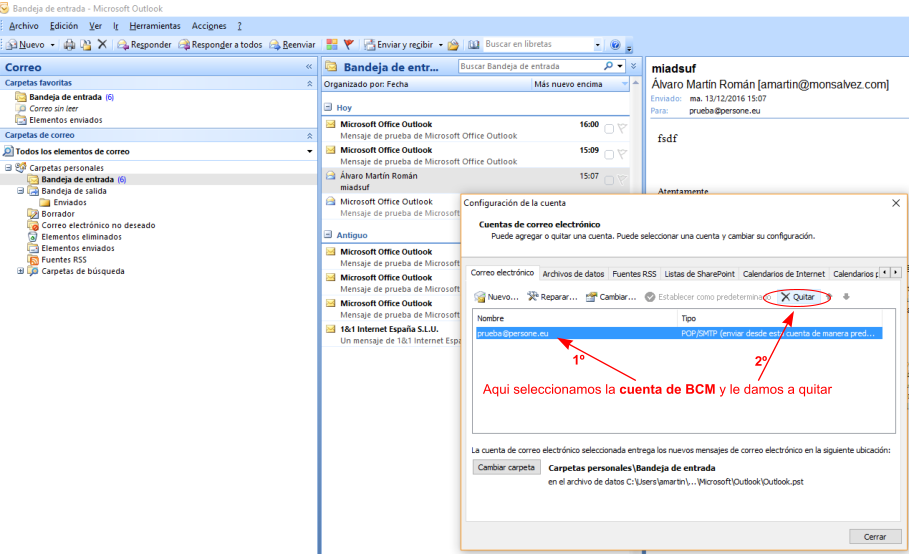Viewport: 909px width, 554px height.
Task: Click the follow-up red flag icon
Action: (348, 45)
